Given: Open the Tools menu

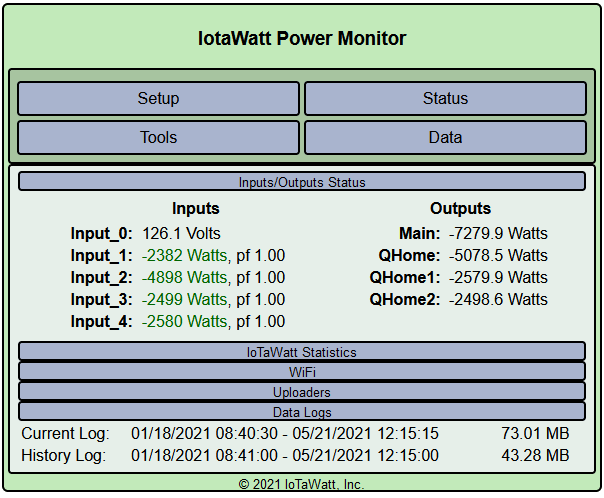Looking at the screenshot, I should [x=158, y=137].
